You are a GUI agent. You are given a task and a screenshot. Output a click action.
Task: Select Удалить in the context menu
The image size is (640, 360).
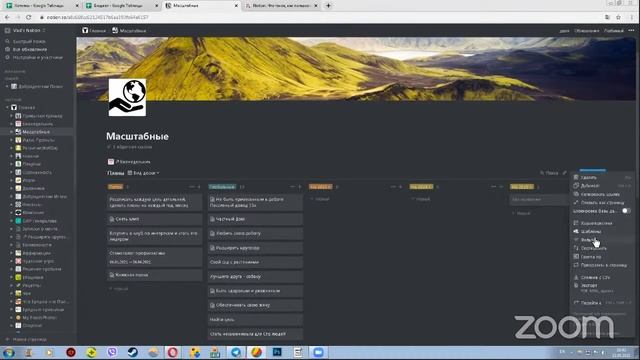(602, 177)
